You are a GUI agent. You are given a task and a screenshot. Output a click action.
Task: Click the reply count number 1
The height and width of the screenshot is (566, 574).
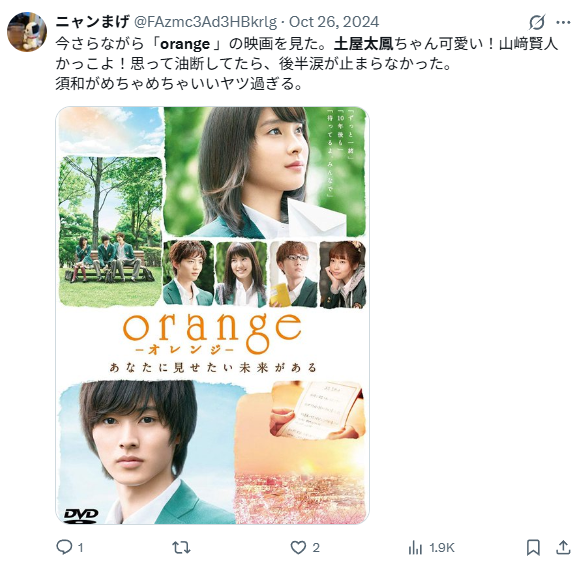81,548
